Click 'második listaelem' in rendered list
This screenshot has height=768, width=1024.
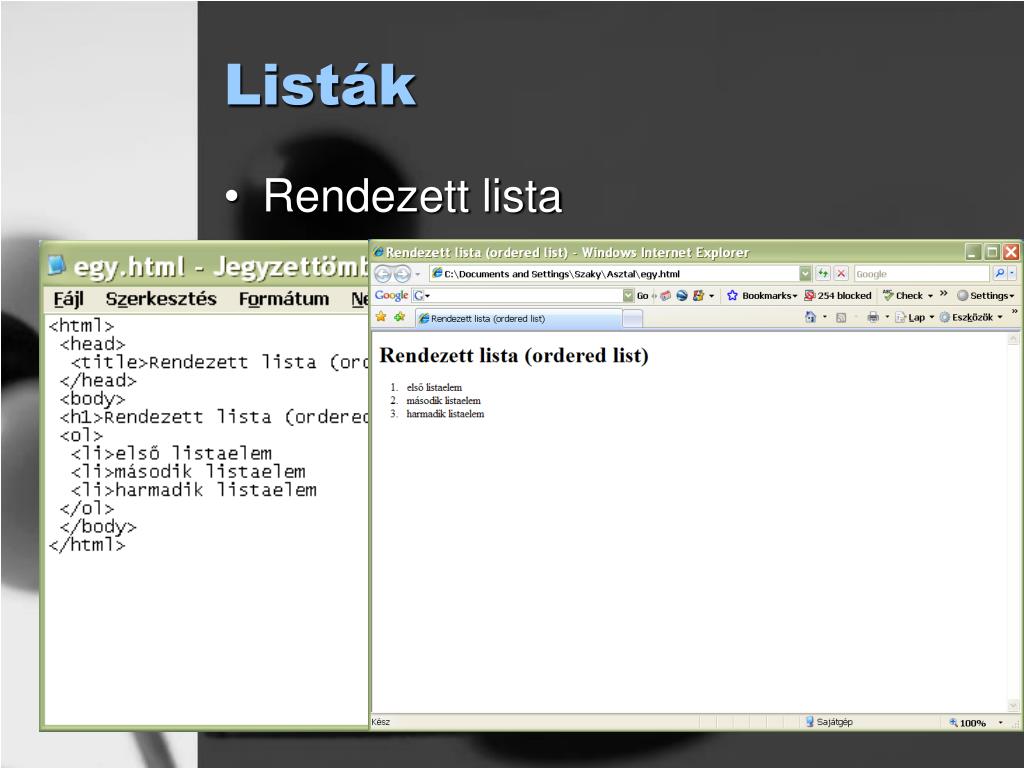coord(443,400)
